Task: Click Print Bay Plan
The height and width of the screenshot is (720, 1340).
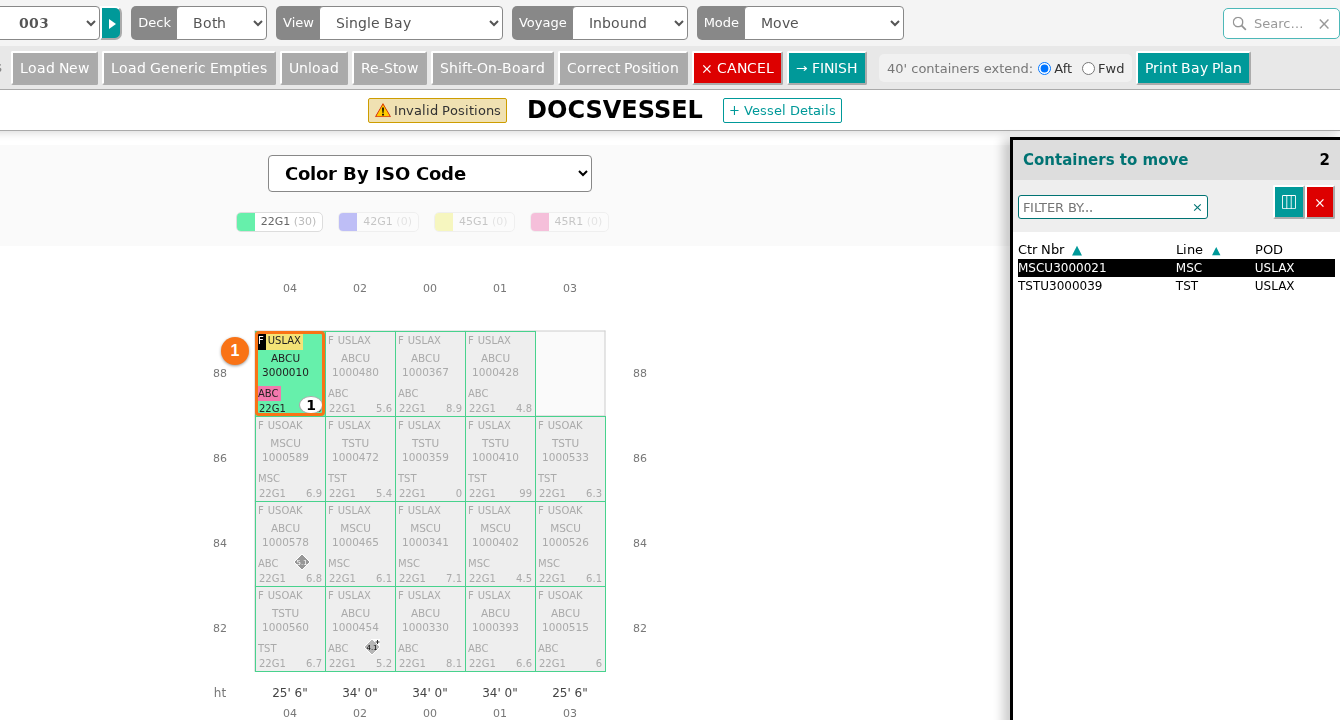Action: point(1193,68)
